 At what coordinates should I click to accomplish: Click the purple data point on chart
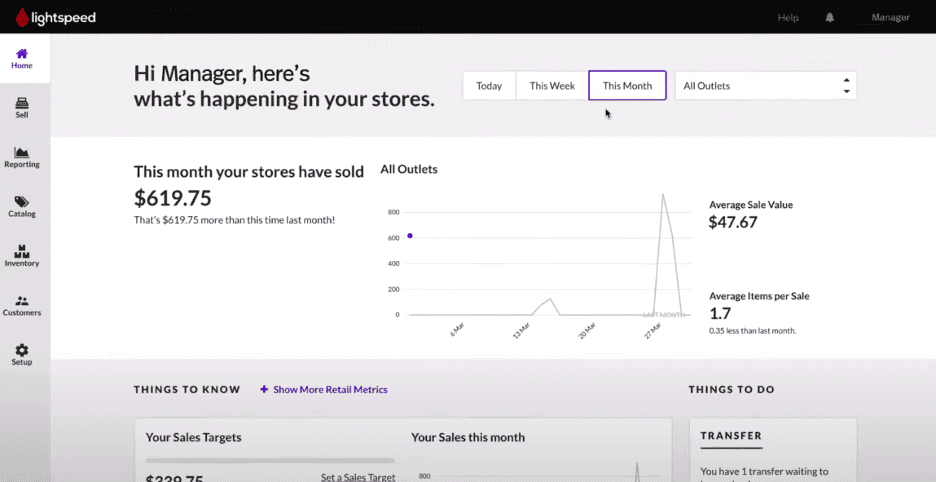410,236
